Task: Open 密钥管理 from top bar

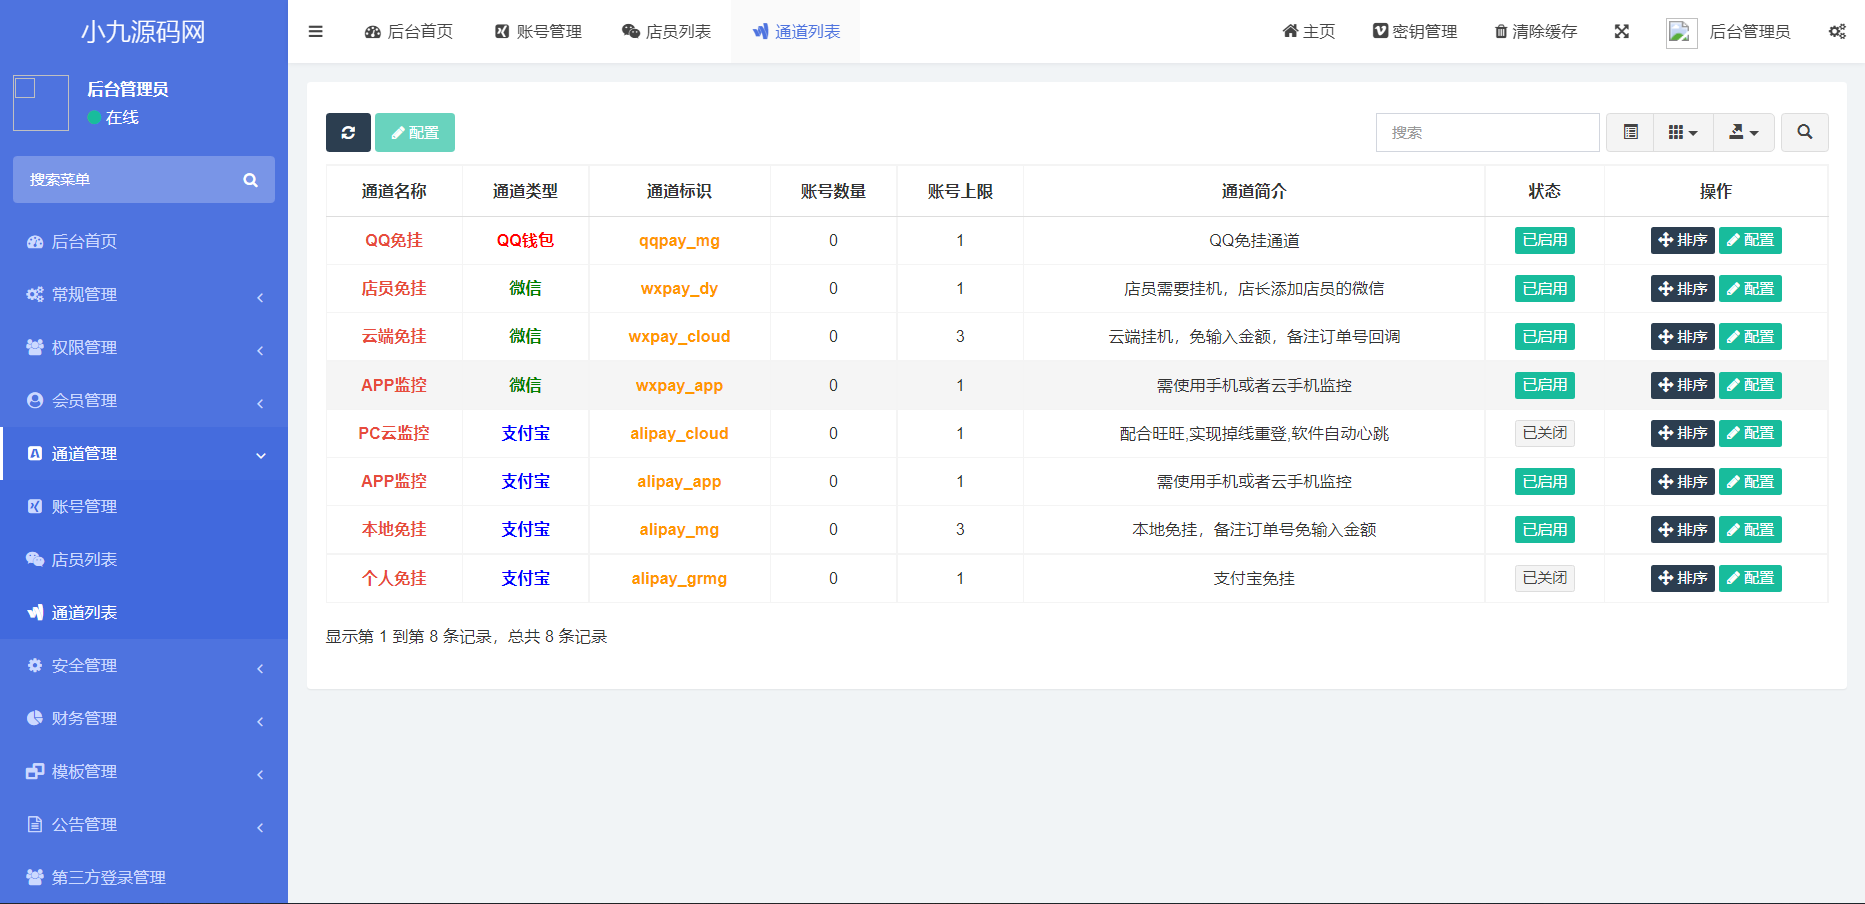Action: tap(1414, 32)
